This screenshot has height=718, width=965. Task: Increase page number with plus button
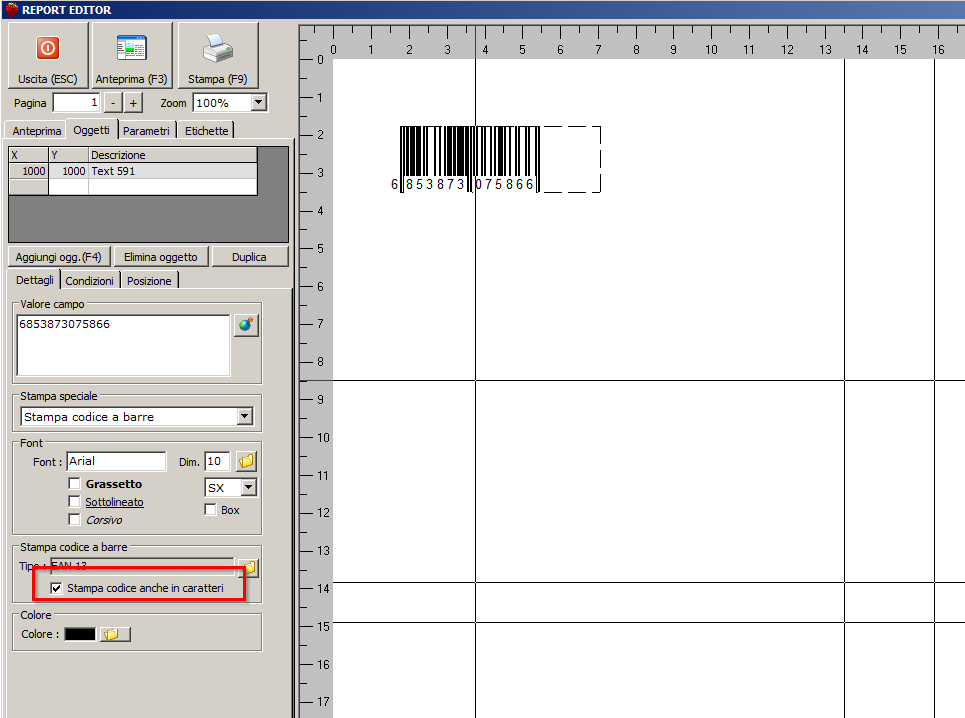133,103
